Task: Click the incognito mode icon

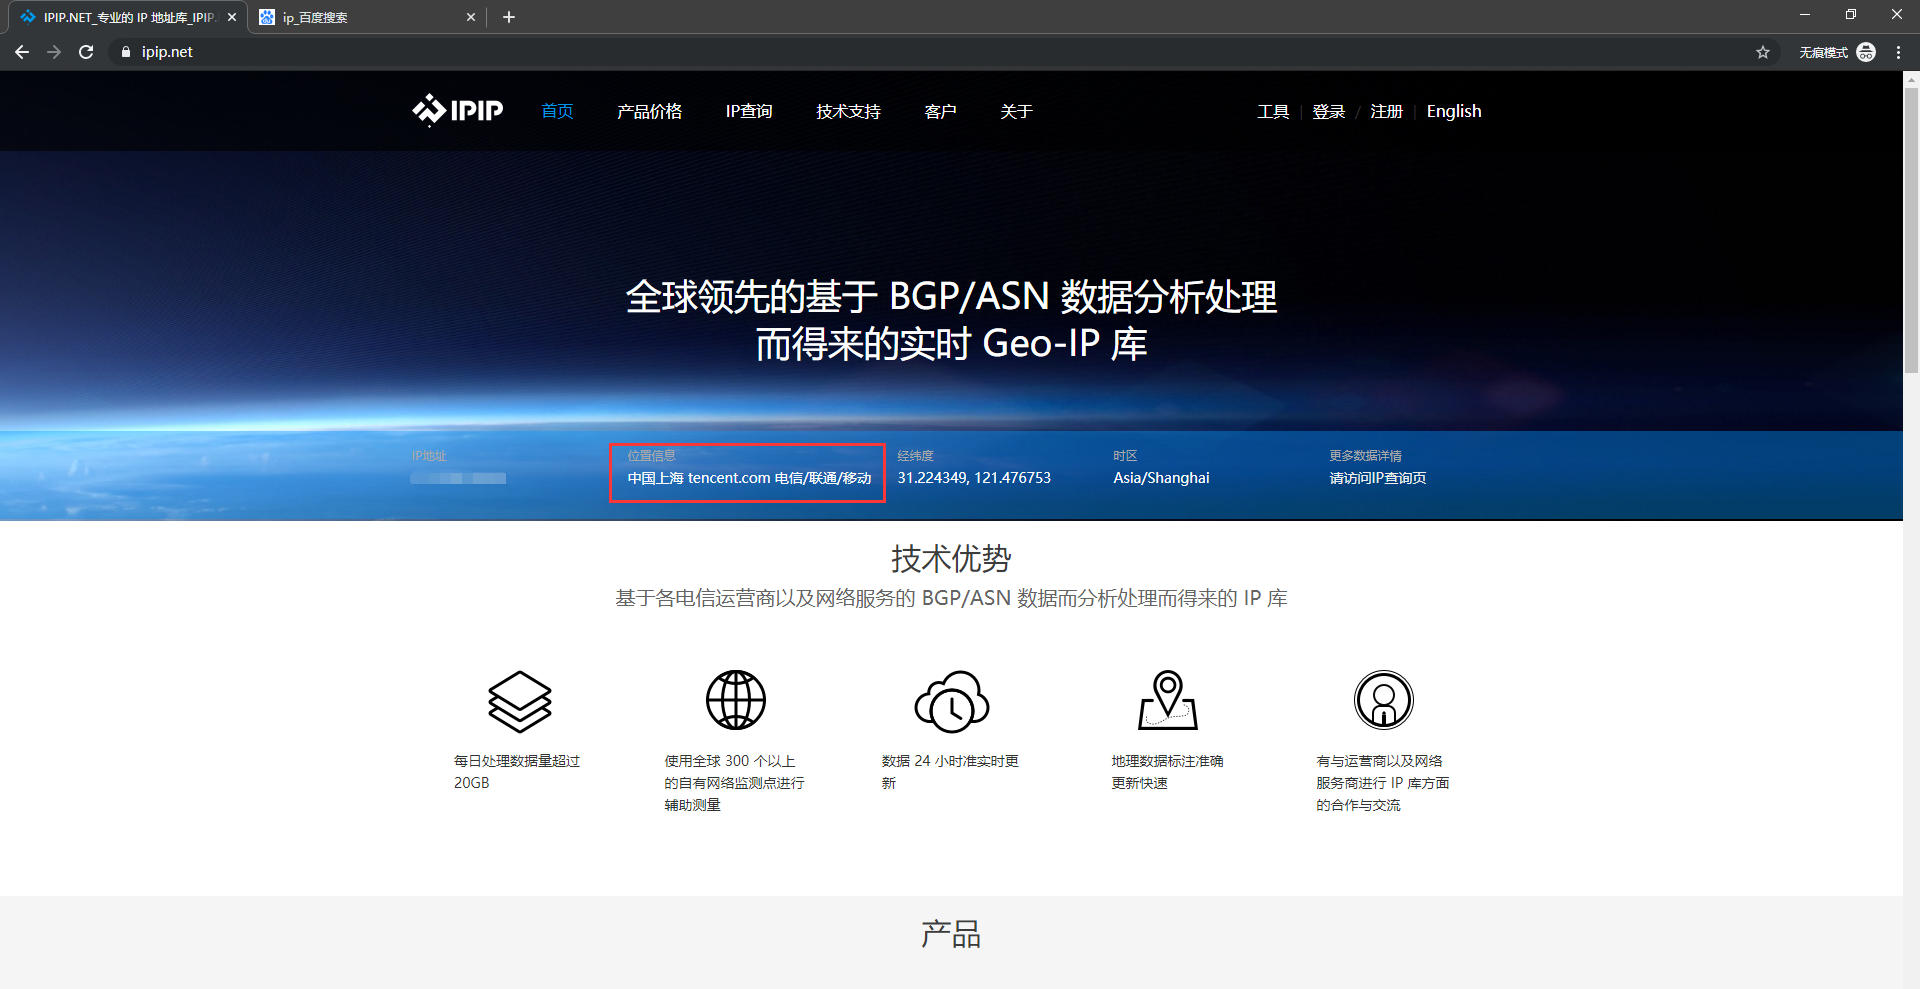Action: coord(1866,52)
